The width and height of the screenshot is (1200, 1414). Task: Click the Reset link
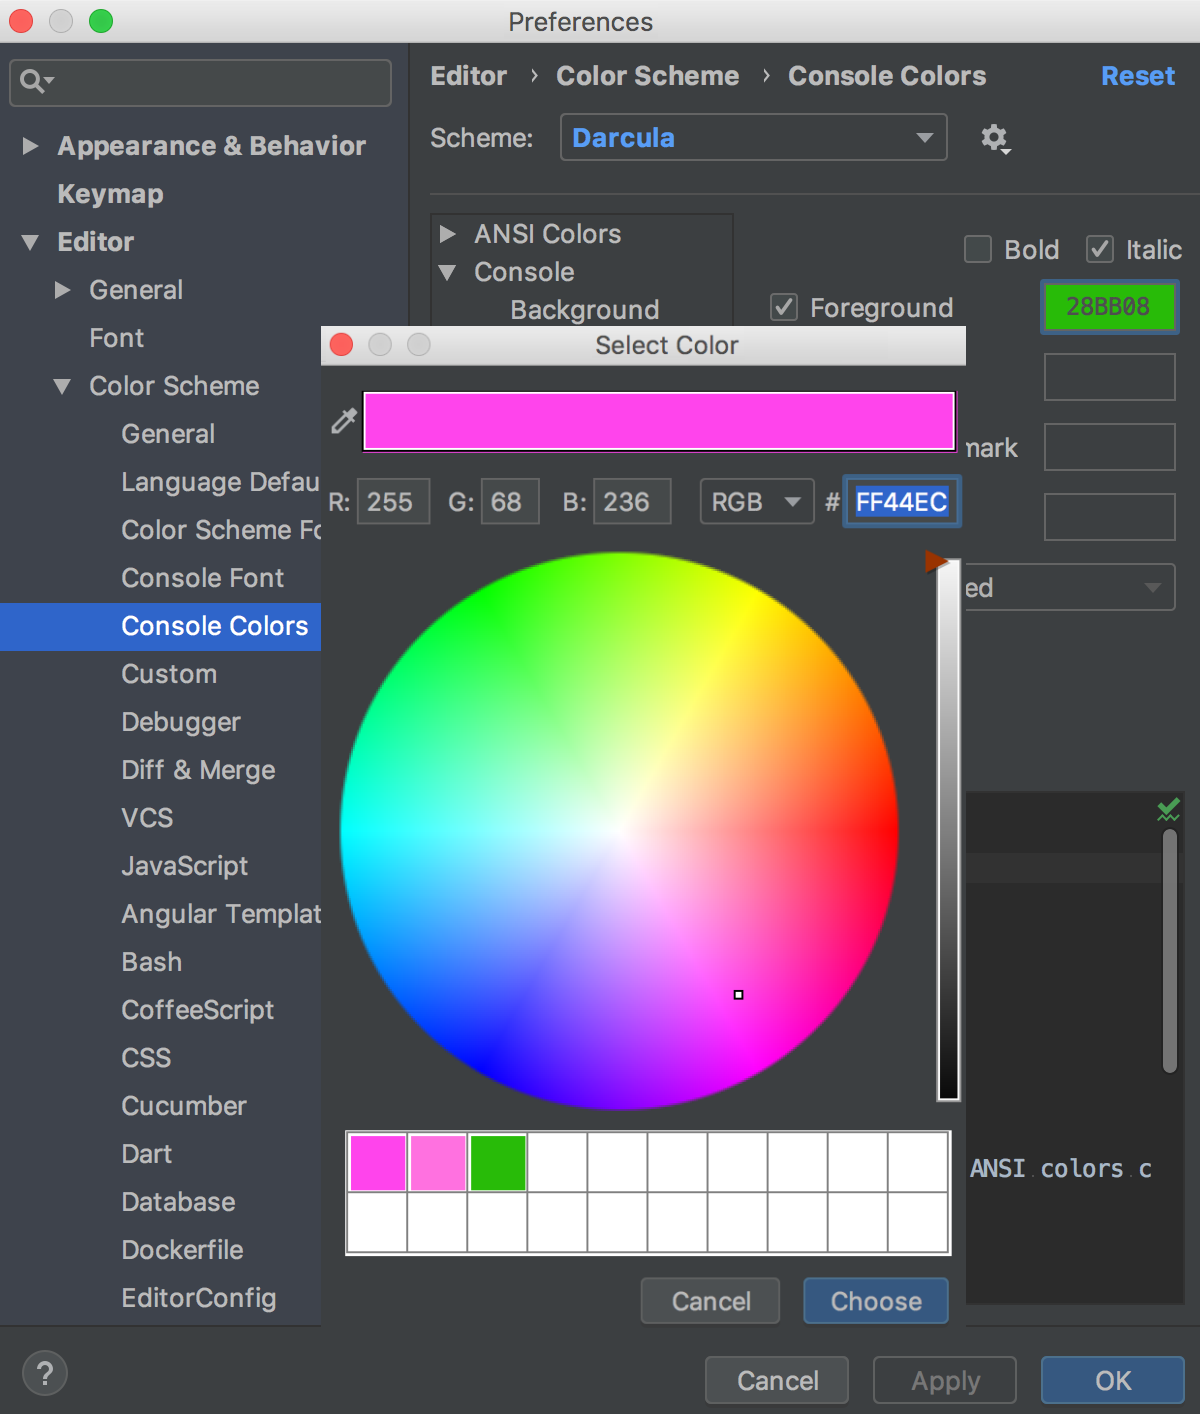pos(1138,76)
